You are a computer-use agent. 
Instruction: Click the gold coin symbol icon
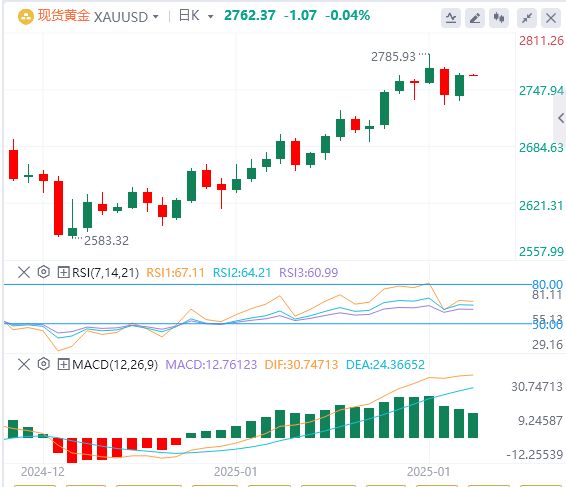(x=26, y=17)
